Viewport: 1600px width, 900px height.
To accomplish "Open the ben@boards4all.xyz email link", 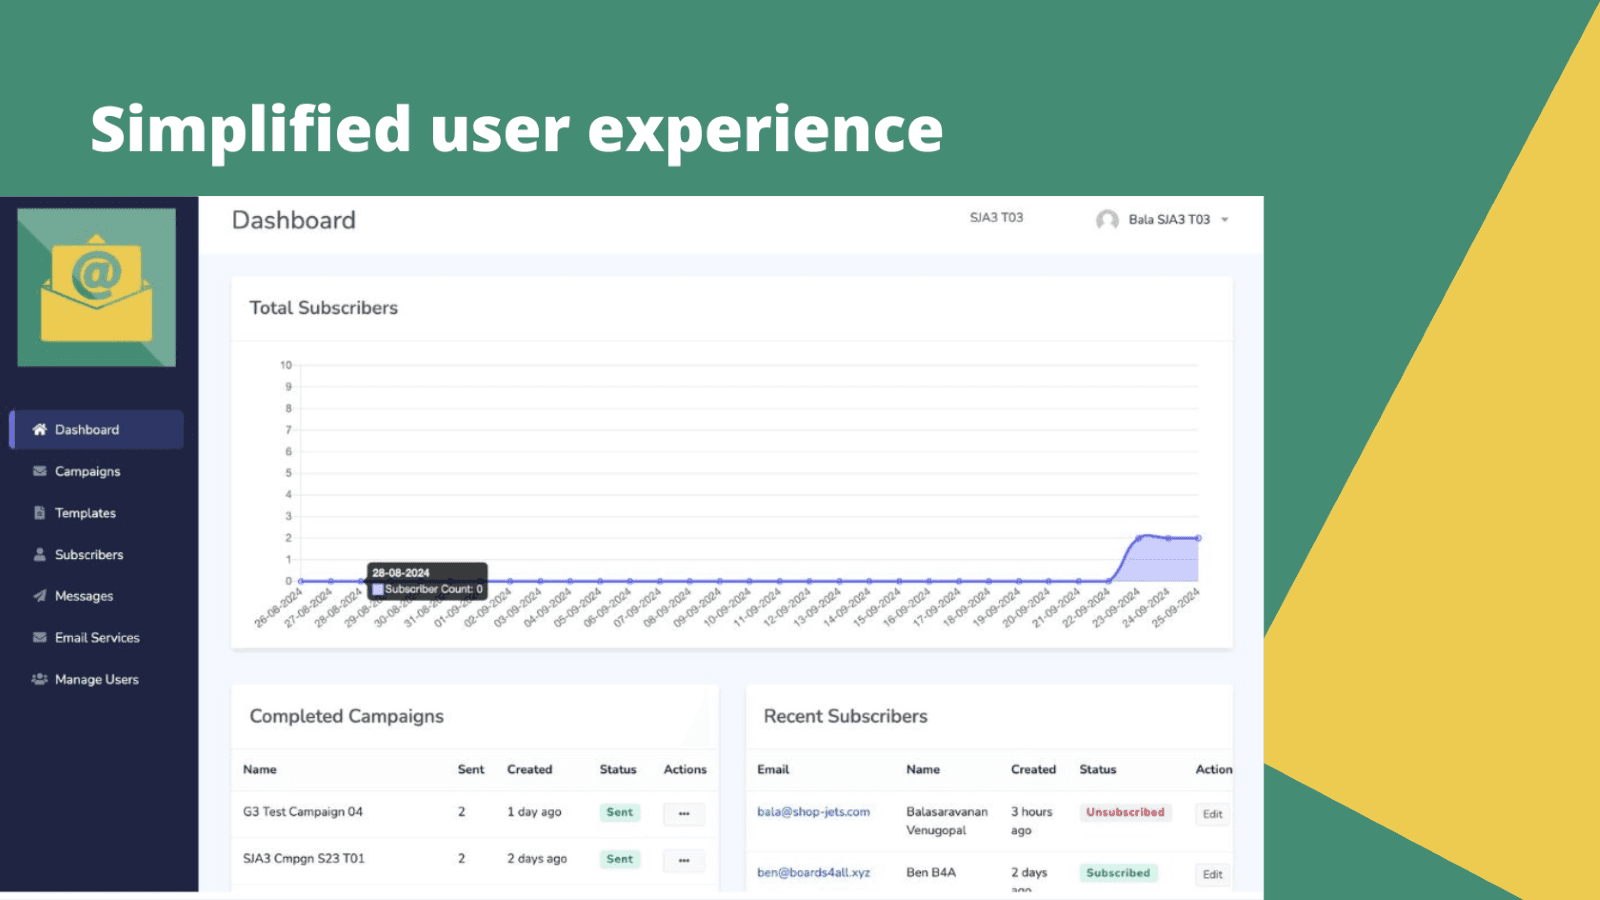I will (813, 873).
